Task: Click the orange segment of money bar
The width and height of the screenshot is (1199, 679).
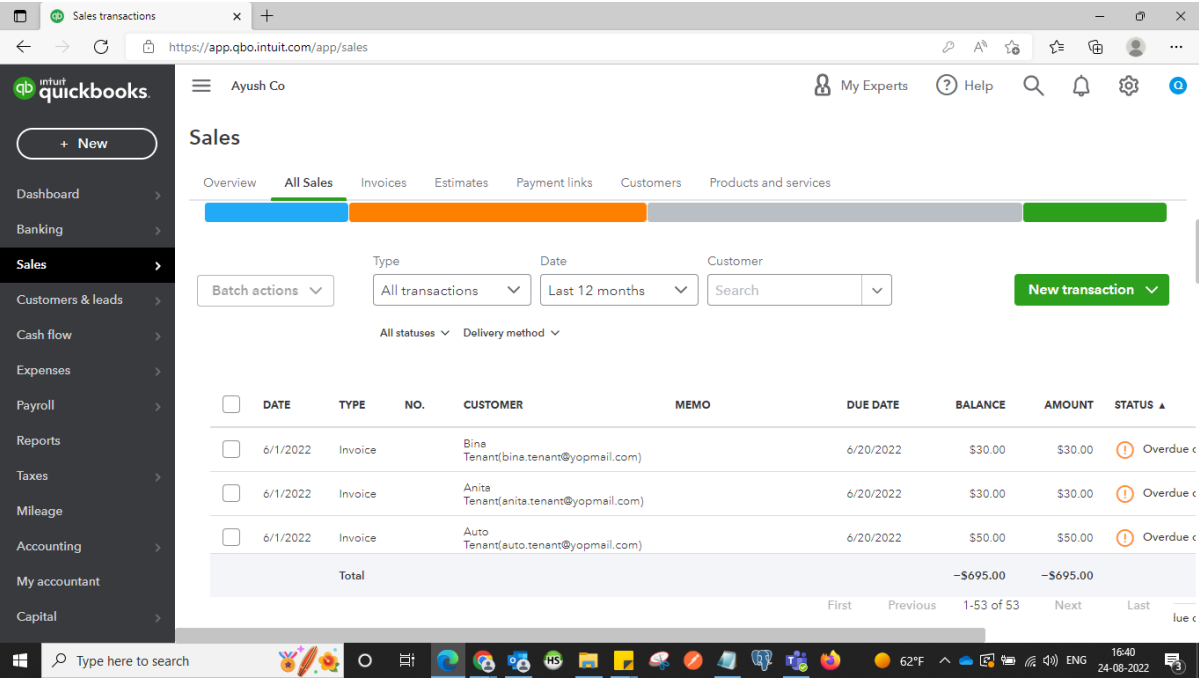Action: [x=497, y=212]
